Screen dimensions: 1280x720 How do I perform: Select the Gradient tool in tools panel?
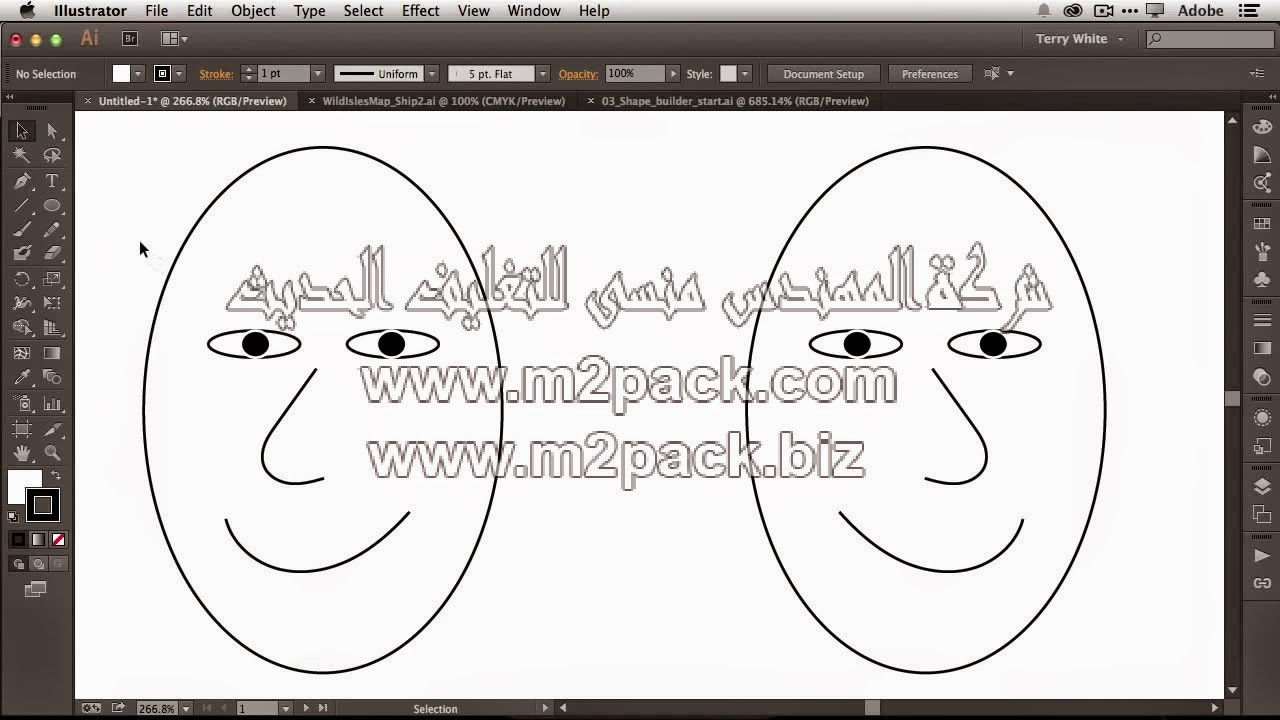pyautogui.click(x=52, y=353)
